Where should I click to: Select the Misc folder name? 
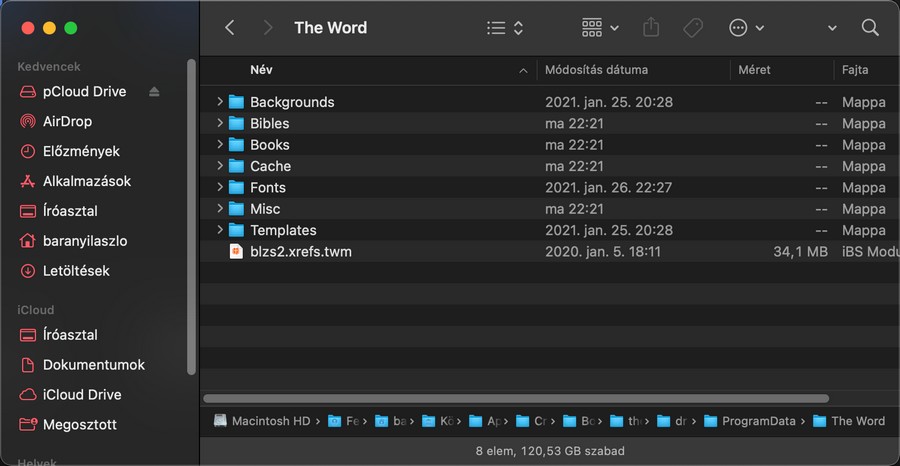point(265,208)
